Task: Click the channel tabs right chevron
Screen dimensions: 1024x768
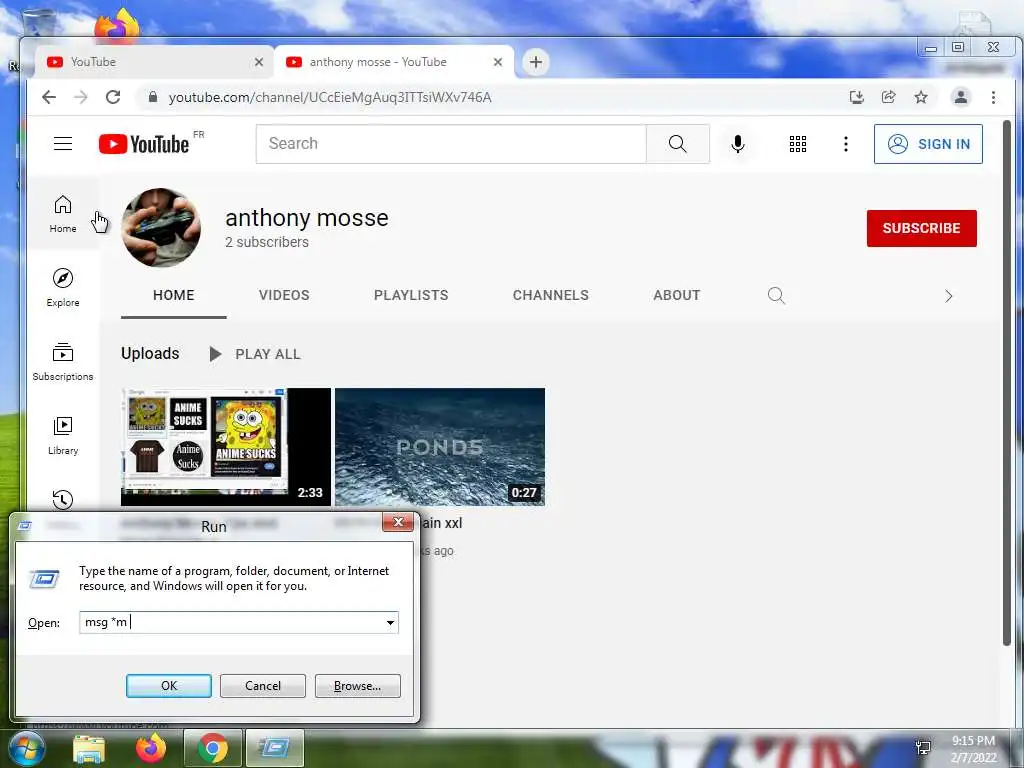Action: tap(948, 296)
